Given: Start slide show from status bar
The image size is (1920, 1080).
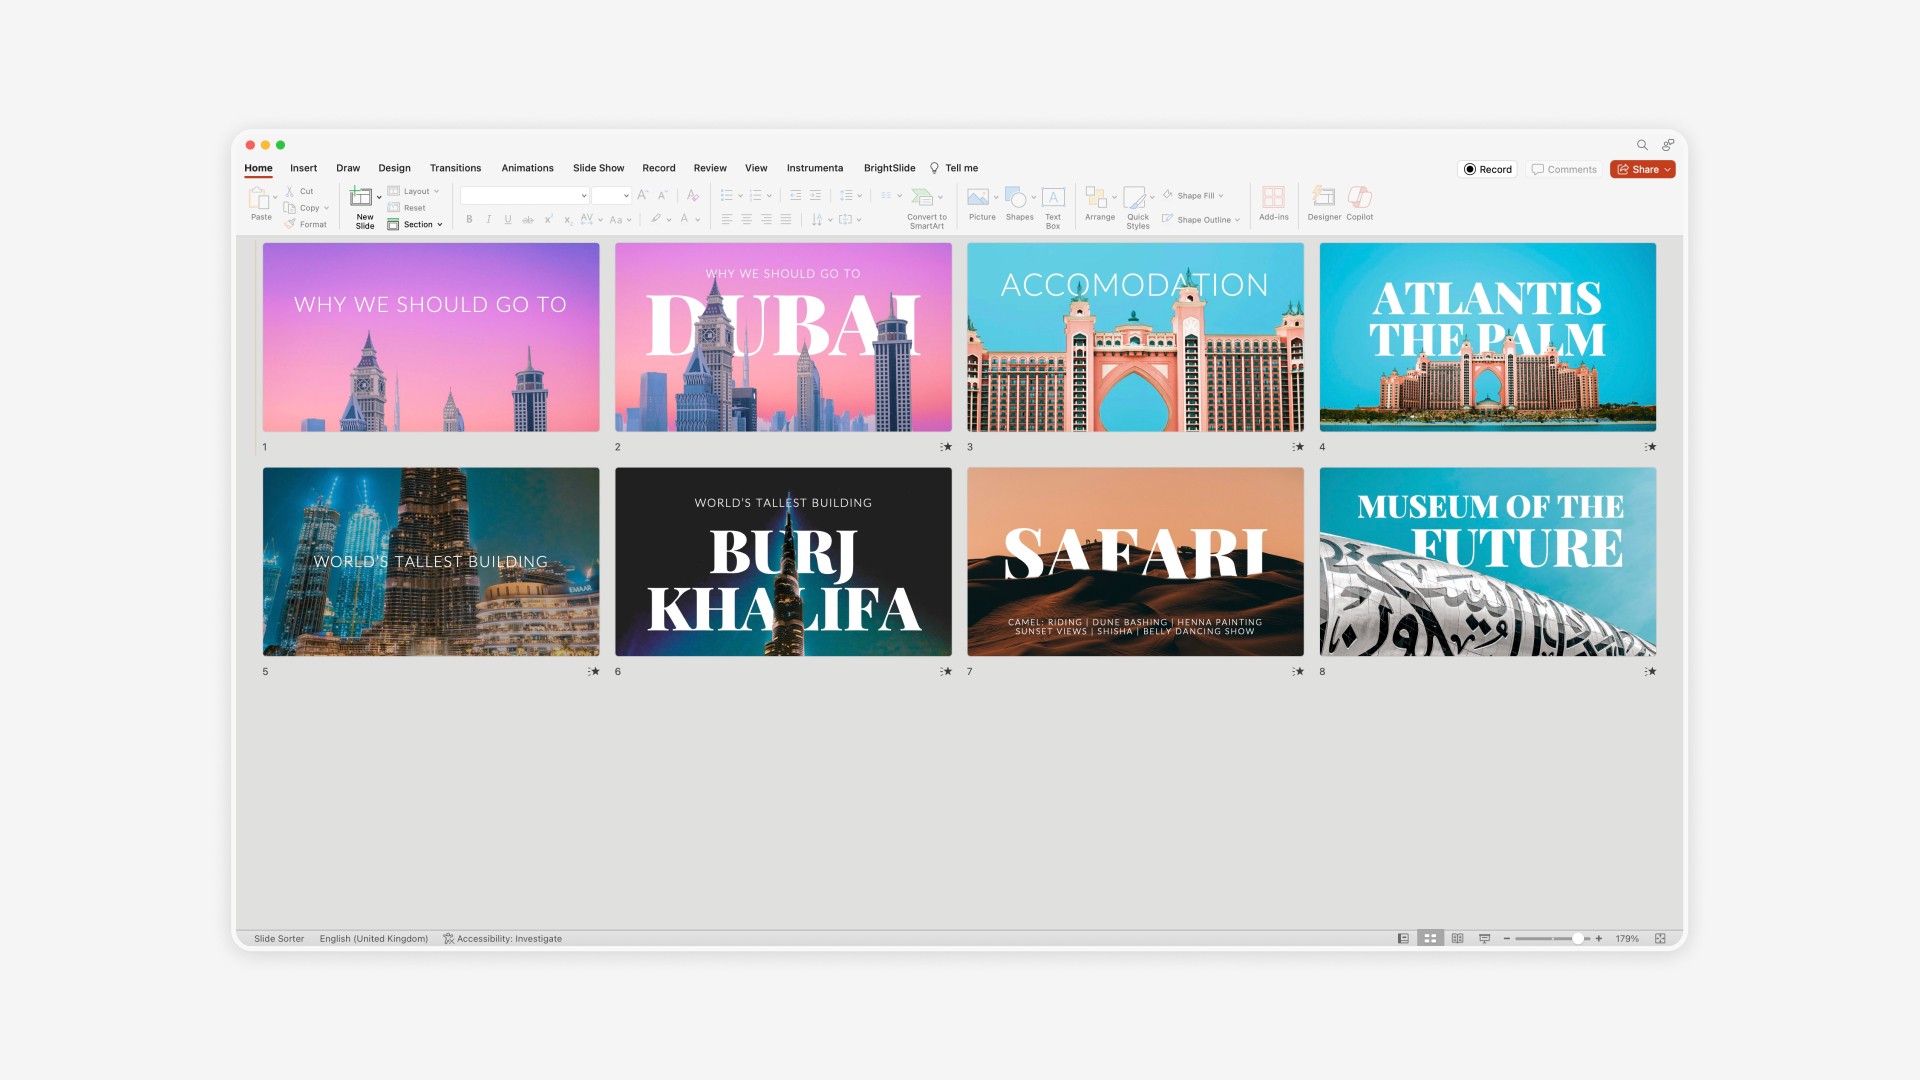Looking at the screenshot, I should tap(1484, 939).
